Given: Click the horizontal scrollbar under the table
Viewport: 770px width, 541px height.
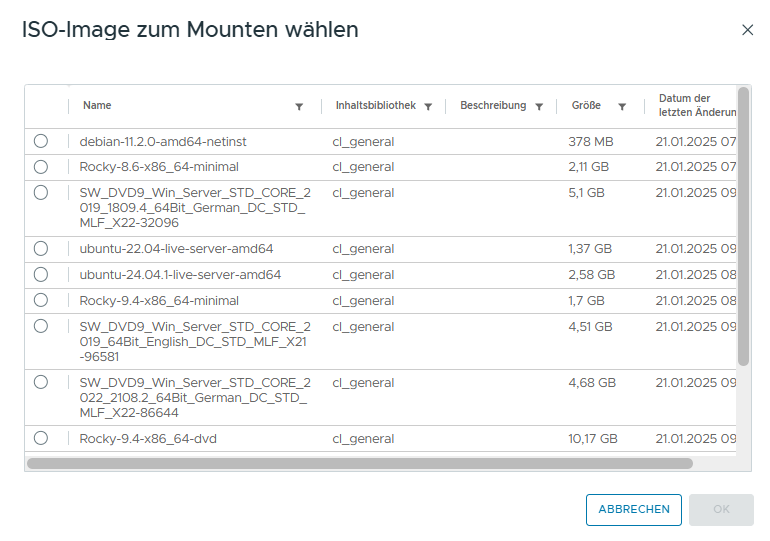Looking at the screenshot, I should point(360,463).
